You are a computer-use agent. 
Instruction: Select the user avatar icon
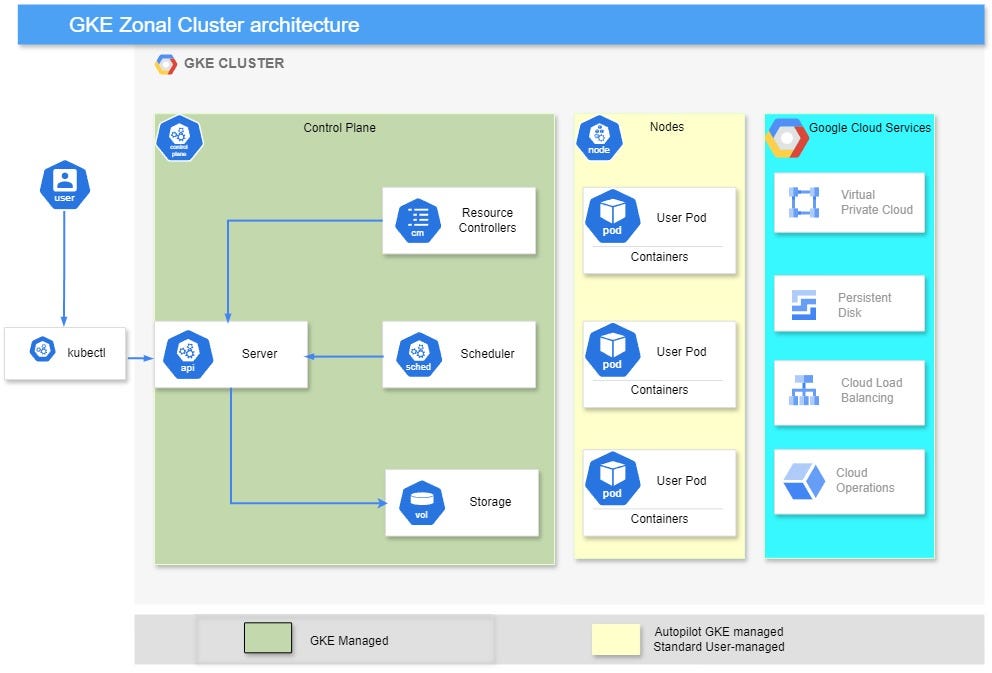[64, 184]
